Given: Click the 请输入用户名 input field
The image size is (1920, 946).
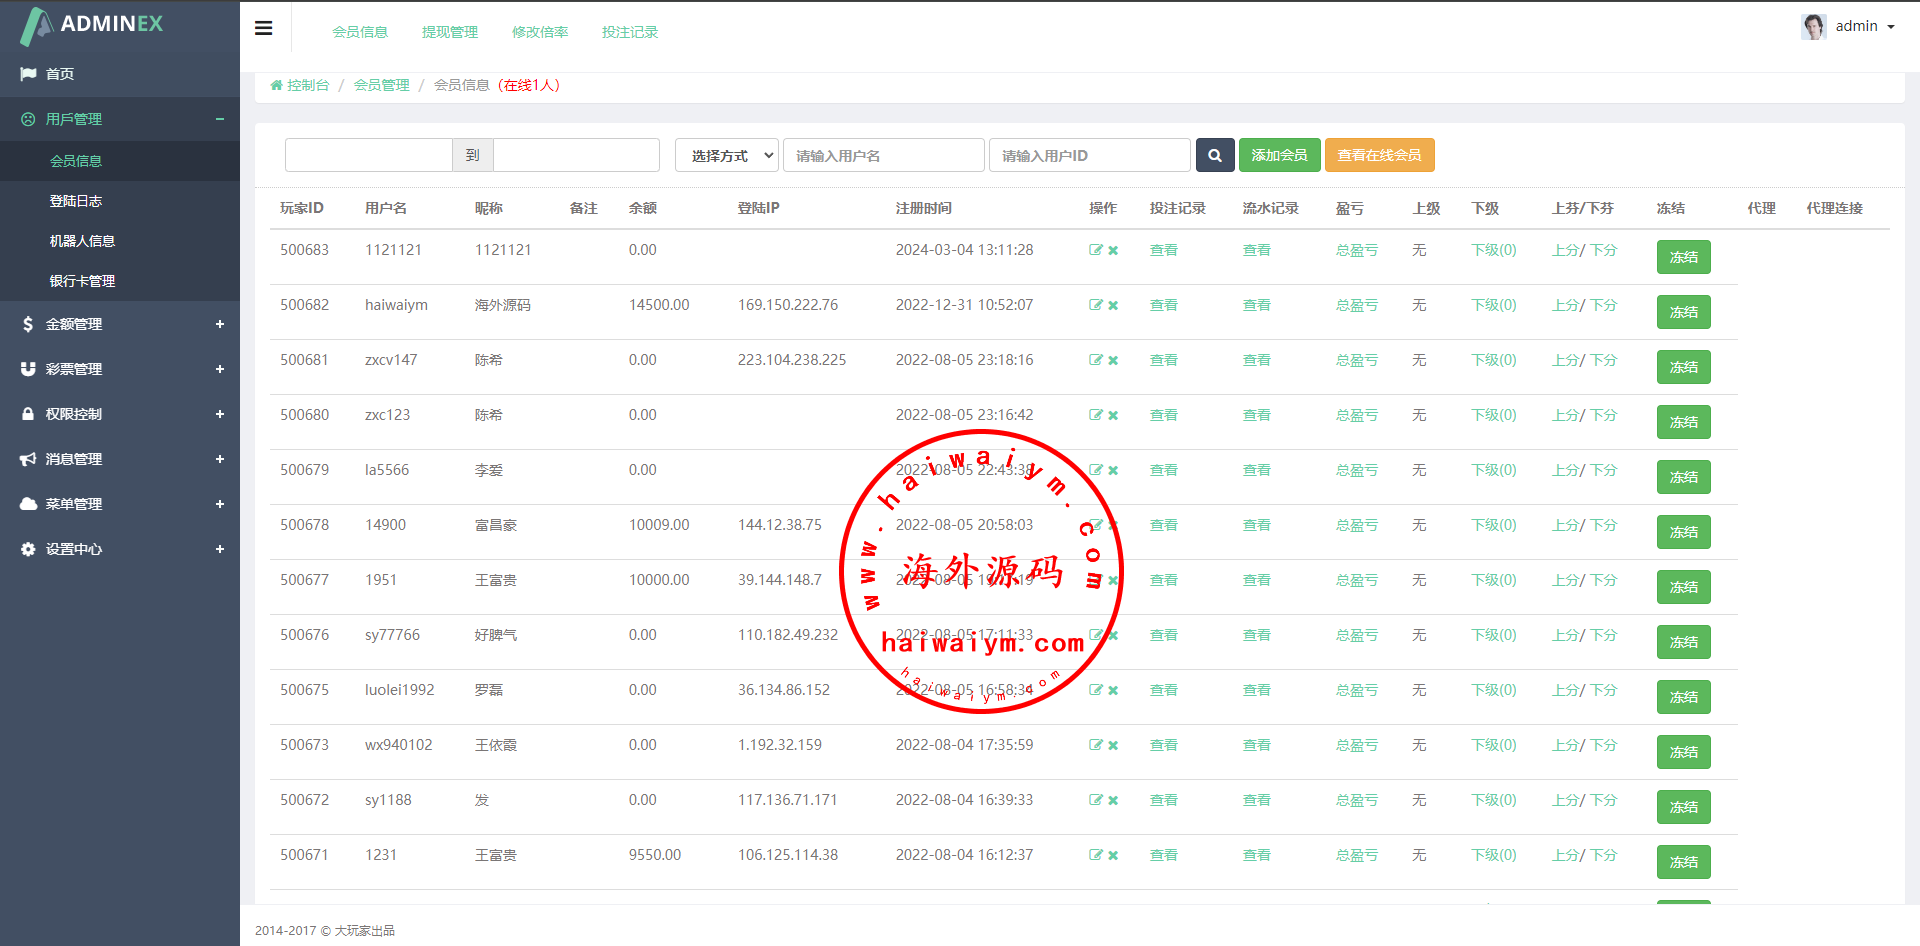Looking at the screenshot, I should tap(883, 155).
